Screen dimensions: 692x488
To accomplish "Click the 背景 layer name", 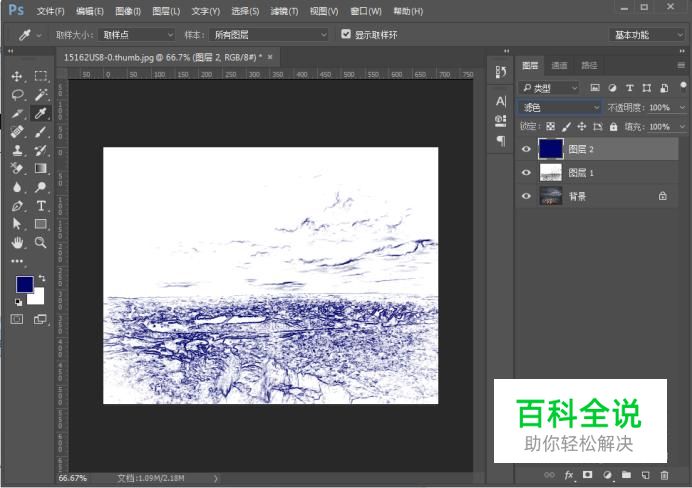I will (577, 197).
